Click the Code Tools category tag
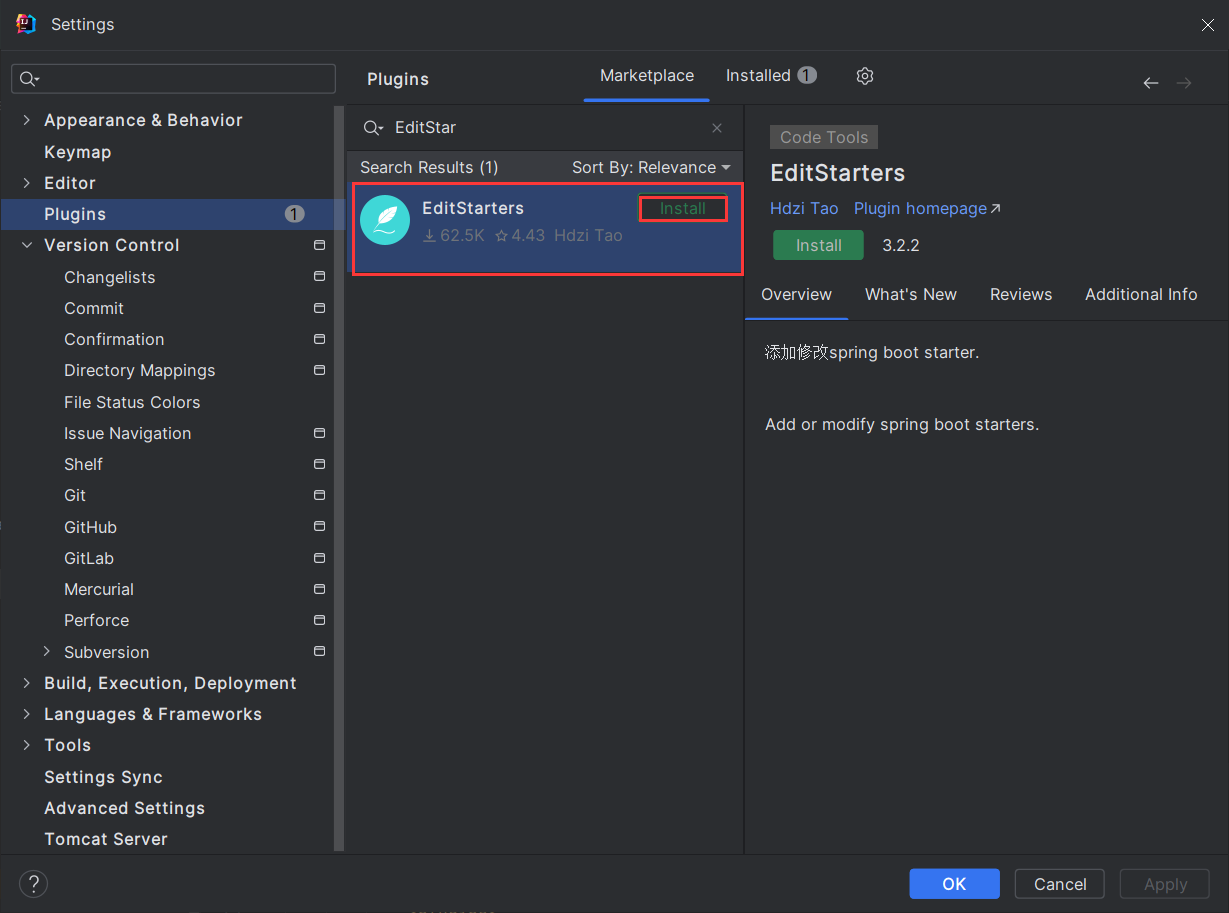 (824, 138)
